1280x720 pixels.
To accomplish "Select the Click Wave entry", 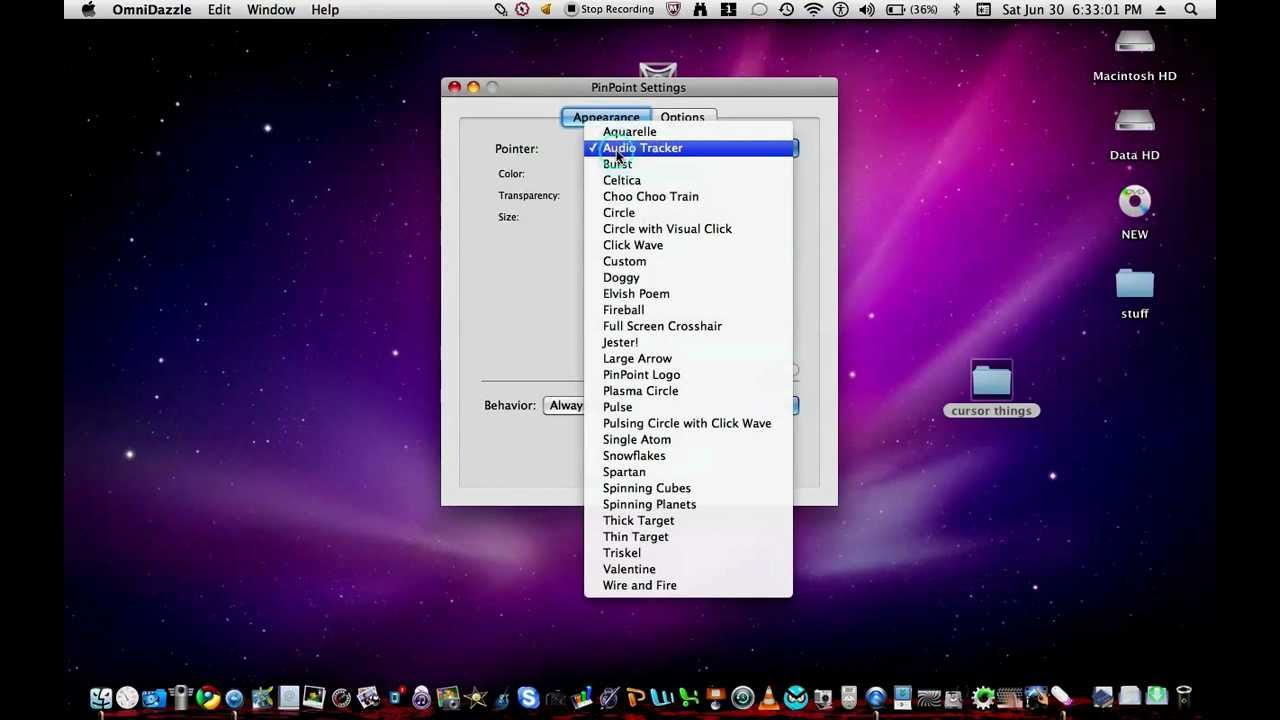I will coord(688,245).
